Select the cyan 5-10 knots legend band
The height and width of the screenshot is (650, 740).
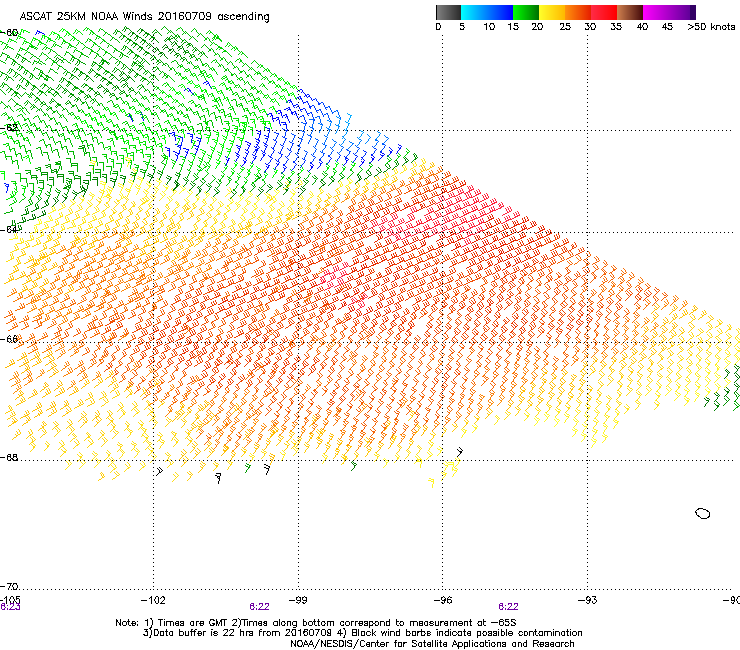click(x=474, y=12)
